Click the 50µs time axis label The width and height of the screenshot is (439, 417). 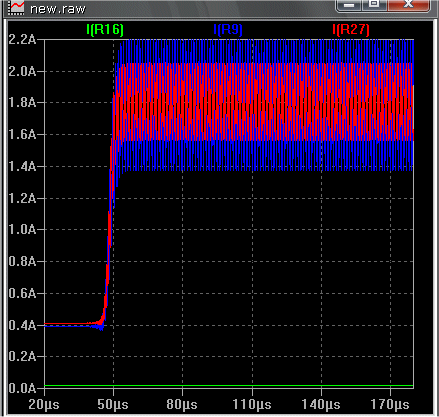coord(113,405)
